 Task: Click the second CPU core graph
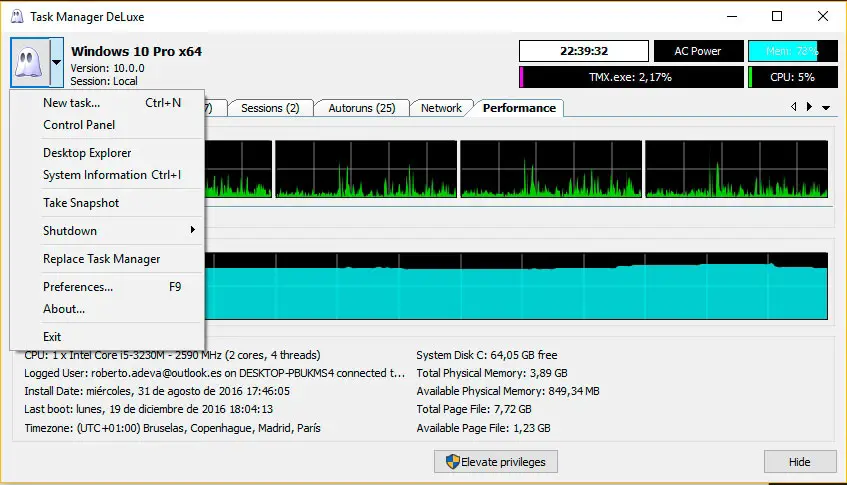pos(366,169)
